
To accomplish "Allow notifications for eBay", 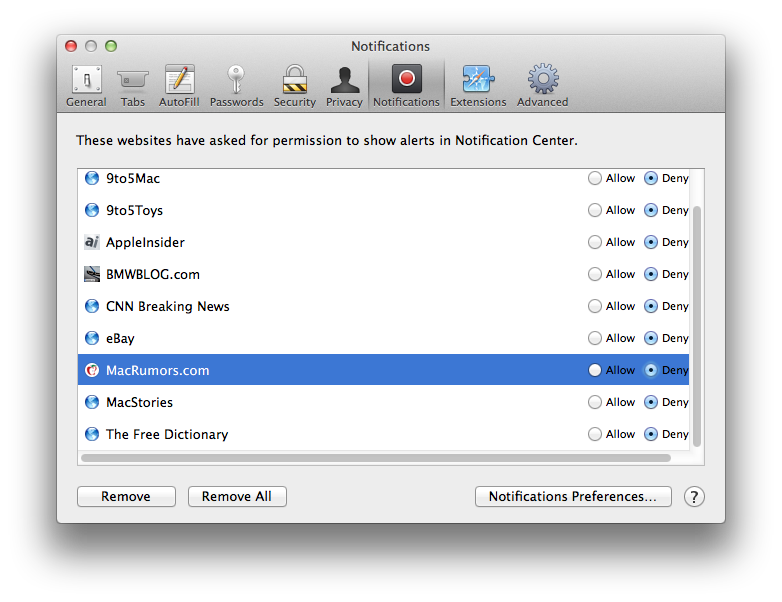I will 594,338.
